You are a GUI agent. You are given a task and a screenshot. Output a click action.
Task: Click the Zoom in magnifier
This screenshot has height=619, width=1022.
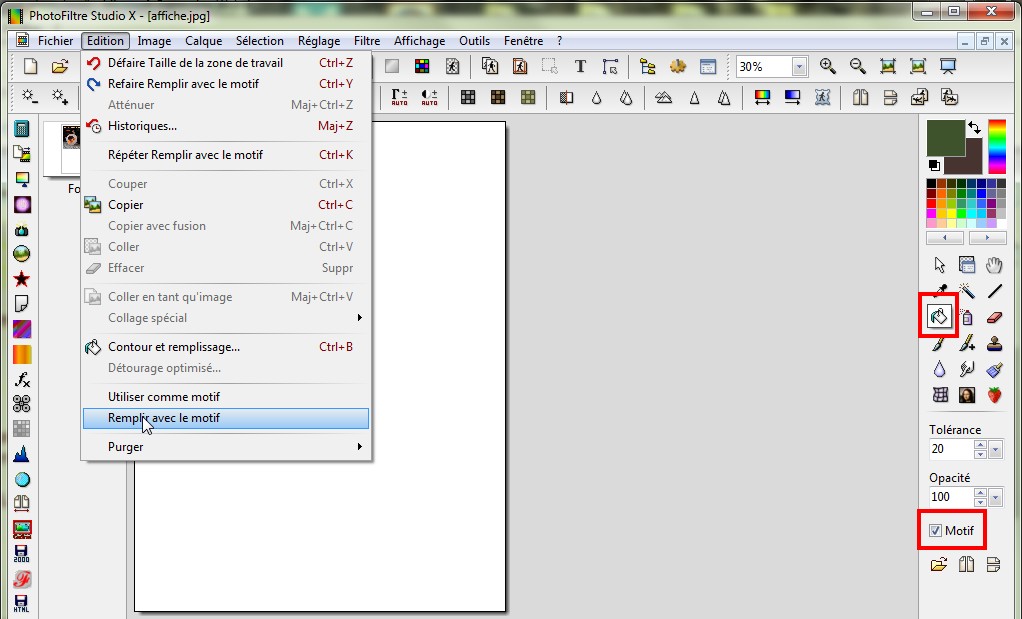pos(828,66)
